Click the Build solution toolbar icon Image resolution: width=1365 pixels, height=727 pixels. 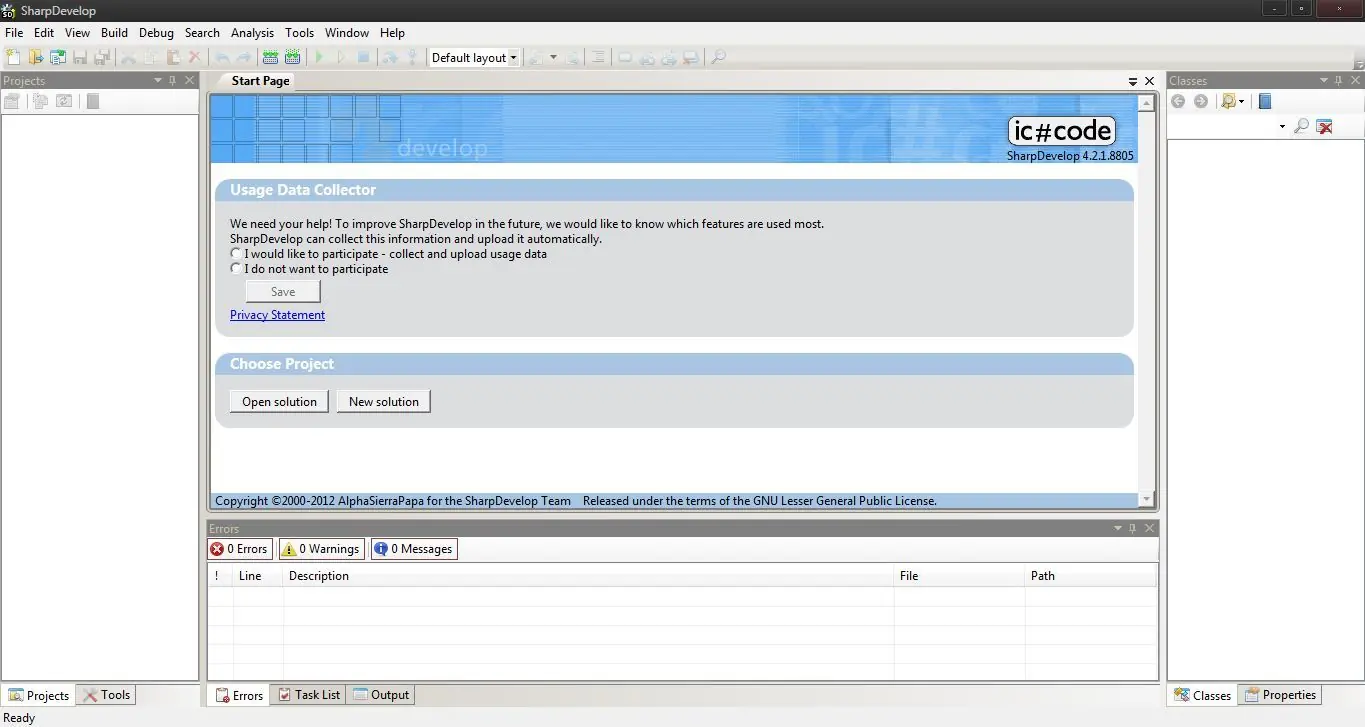pos(270,58)
